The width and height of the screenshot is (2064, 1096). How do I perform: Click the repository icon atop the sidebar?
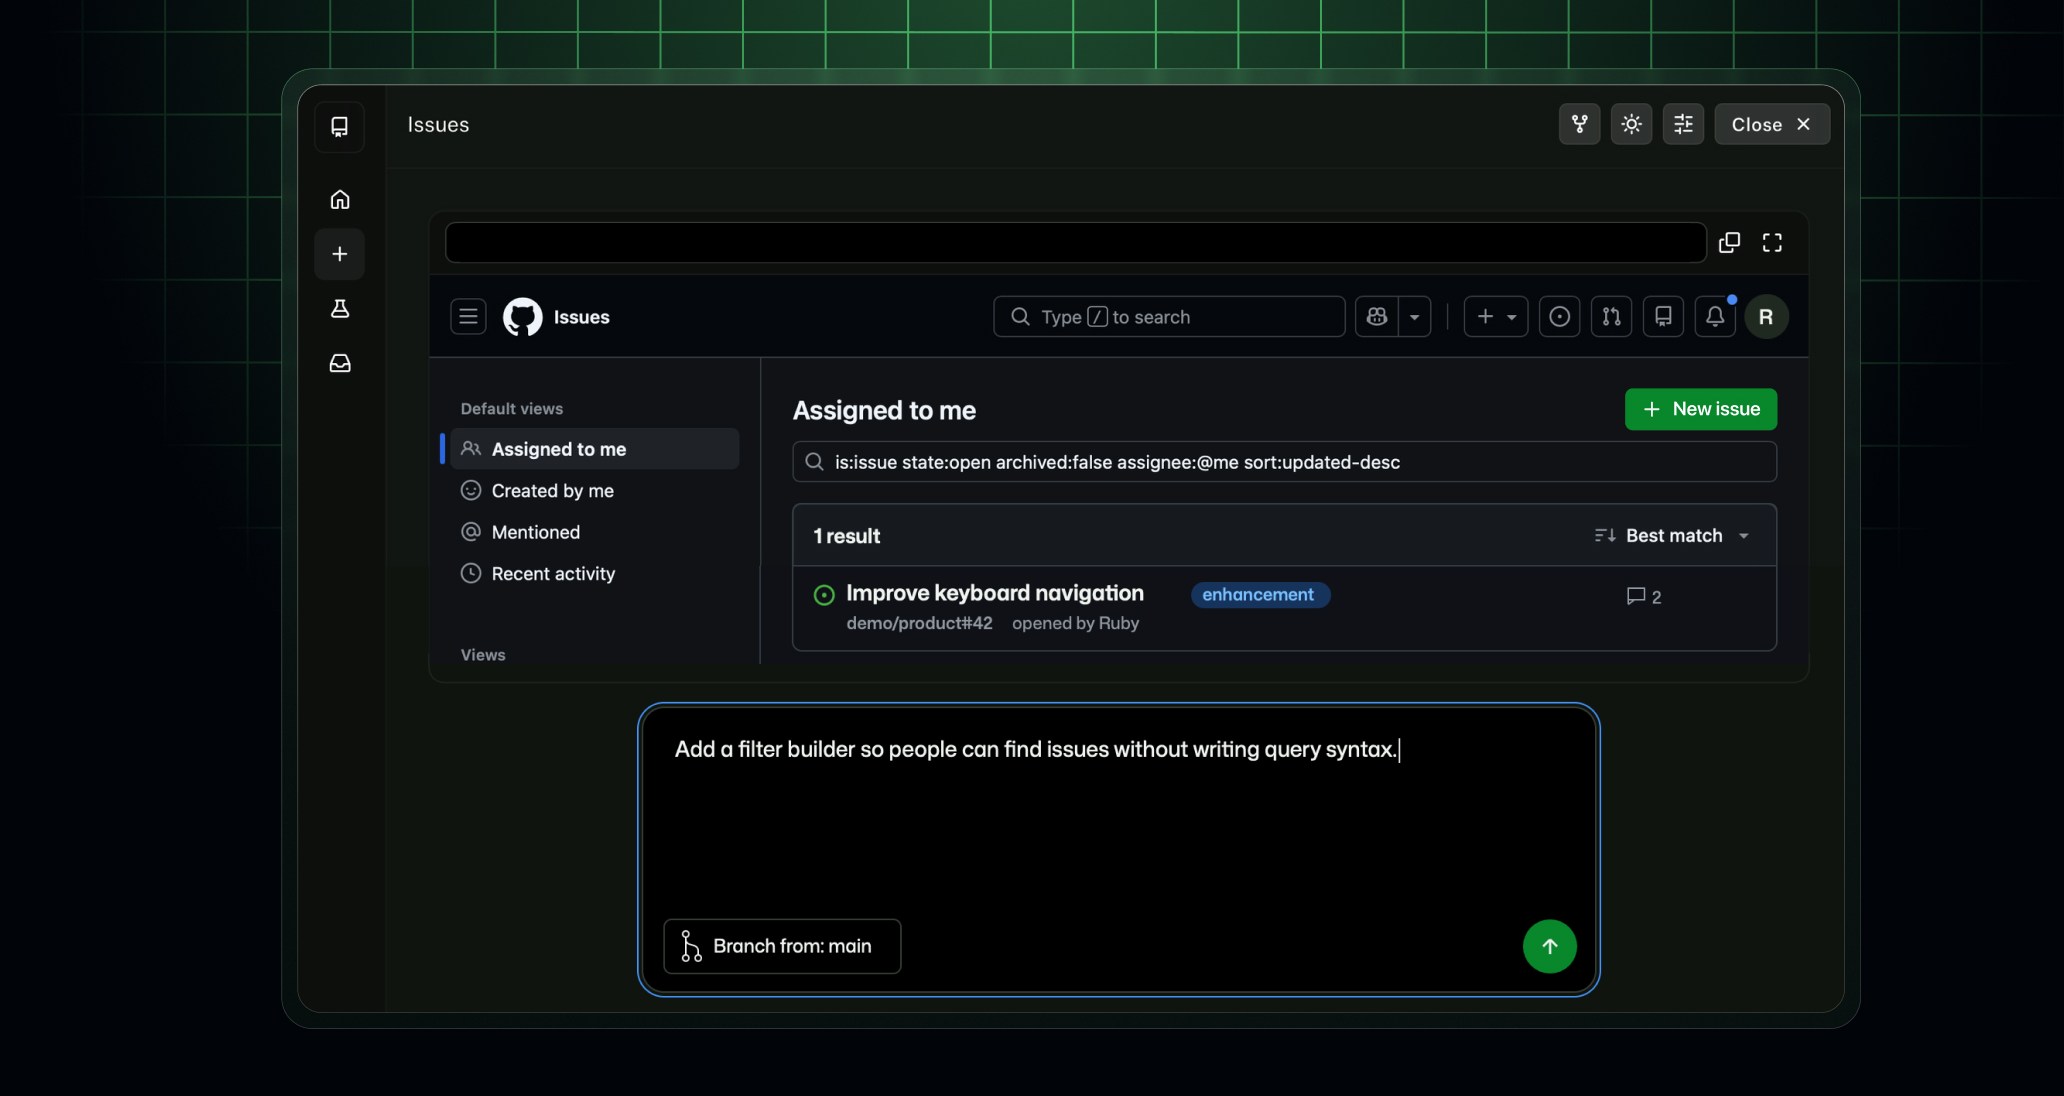point(340,127)
